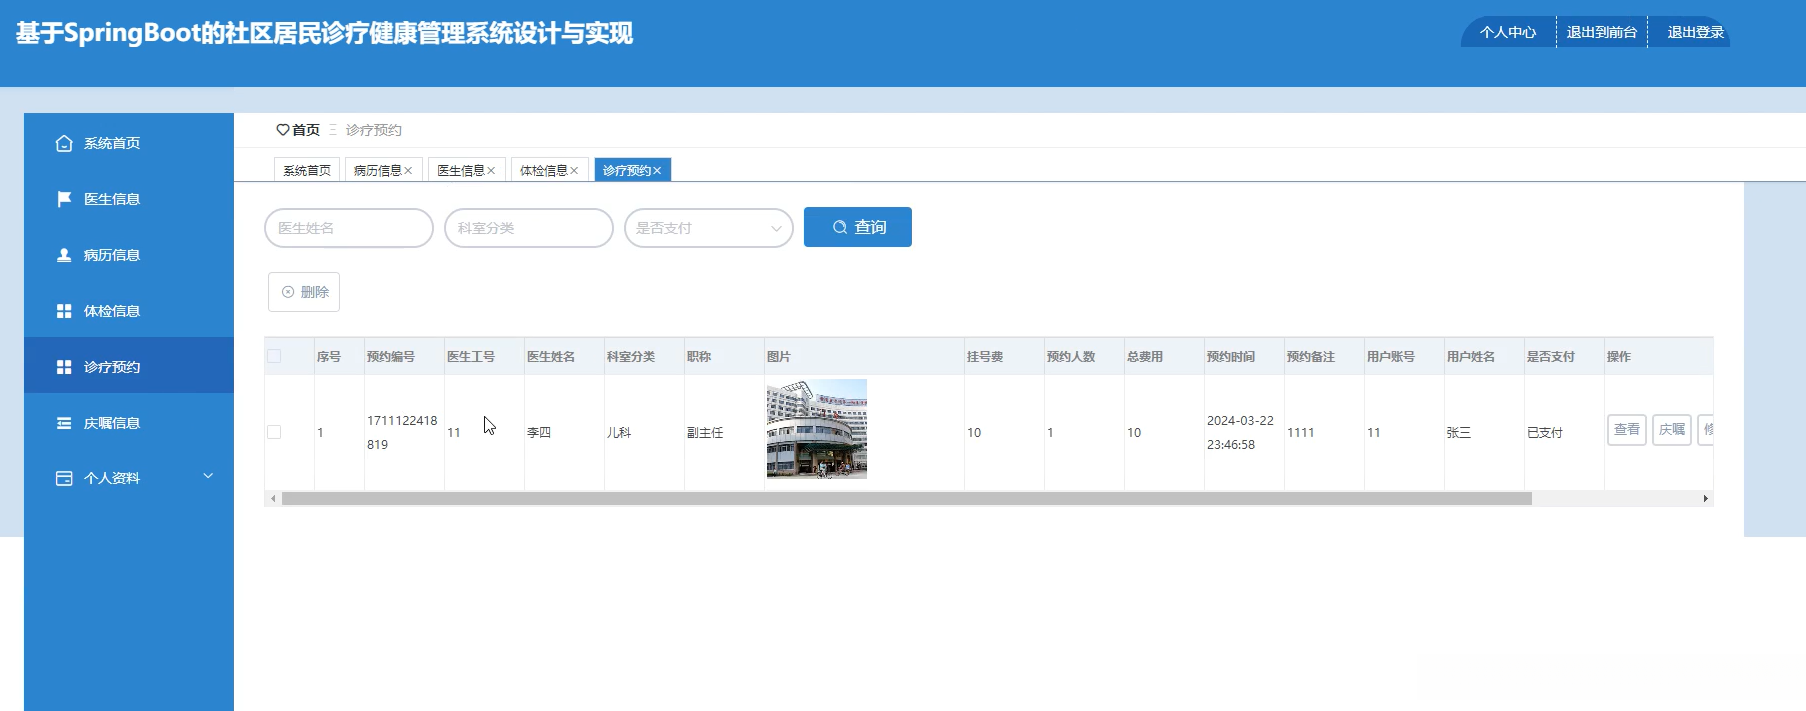Click the circle-x icon on 删除 button
This screenshot has height=711, width=1806.
coord(288,292)
